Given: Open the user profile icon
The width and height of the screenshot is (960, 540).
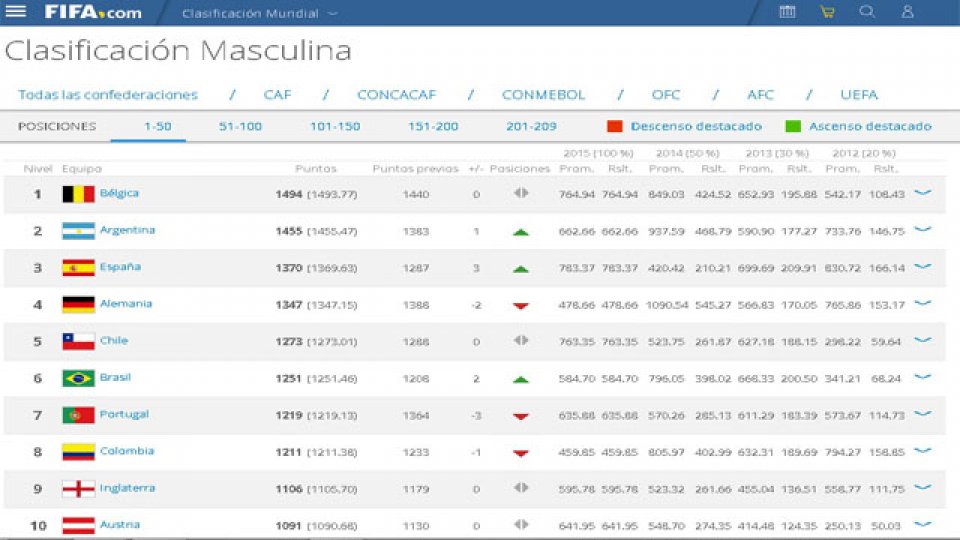Looking at the screenshot, I should coord(907,12).
